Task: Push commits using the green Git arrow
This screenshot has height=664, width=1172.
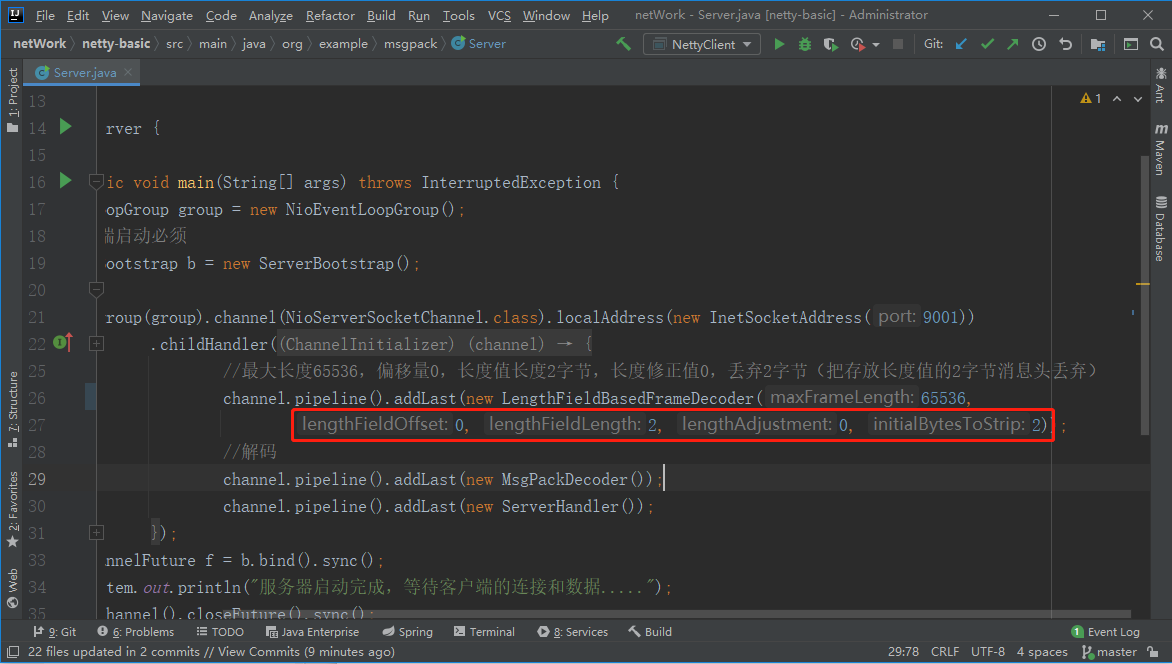Action: click(x=1013, y=44)
